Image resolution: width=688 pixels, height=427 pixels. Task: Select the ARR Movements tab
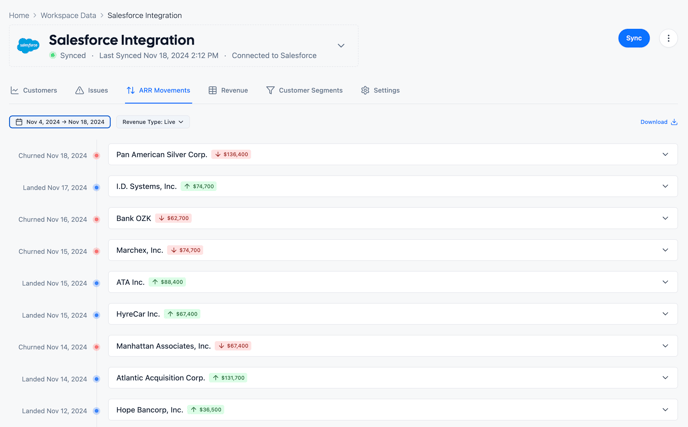(x=158, y=90)
